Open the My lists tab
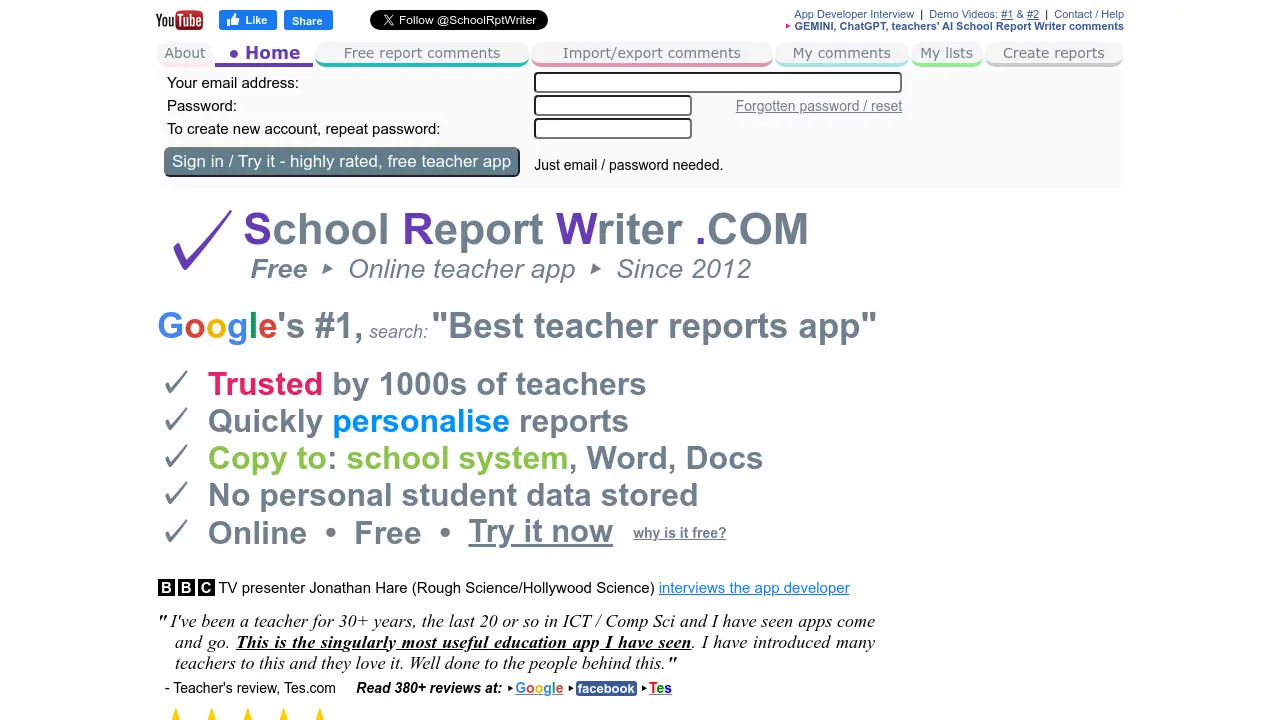 tap(947, 53)
